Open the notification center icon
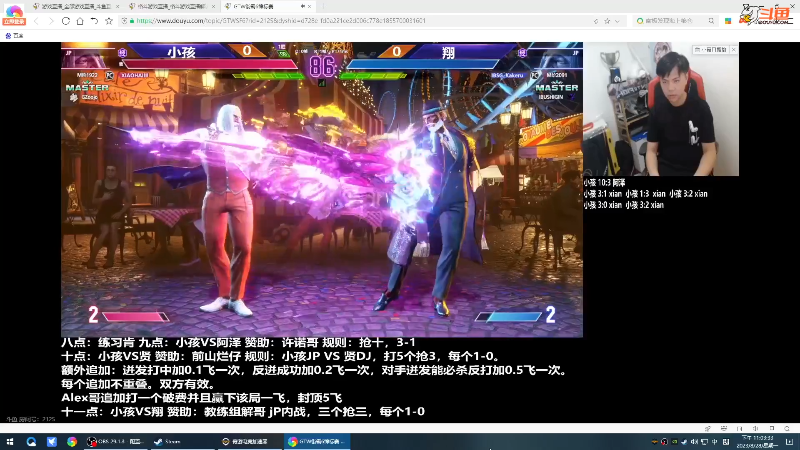Image resolution: width=800 pixels, height=450 pixels. [x=789, y=442]
